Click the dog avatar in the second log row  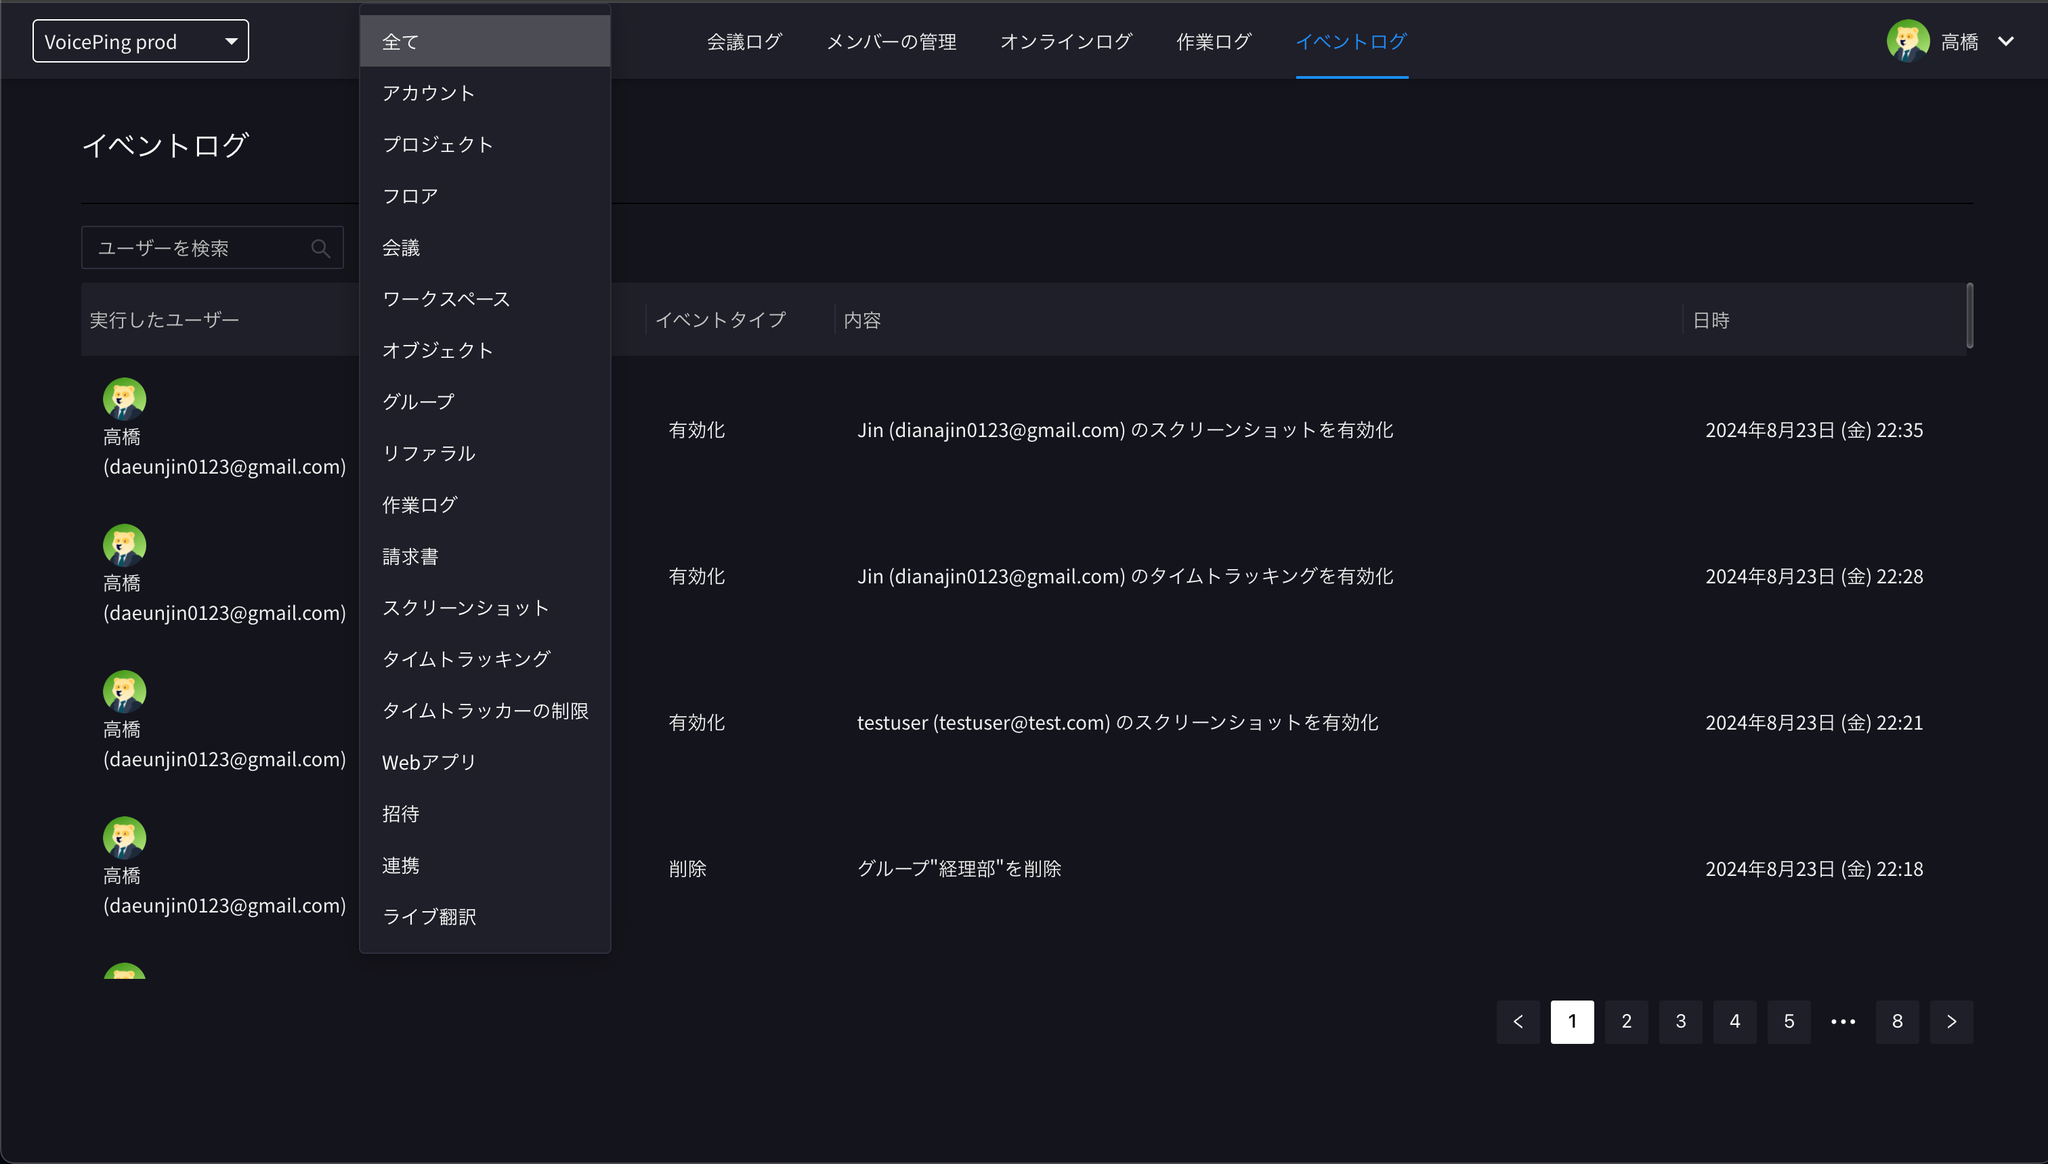124,543
